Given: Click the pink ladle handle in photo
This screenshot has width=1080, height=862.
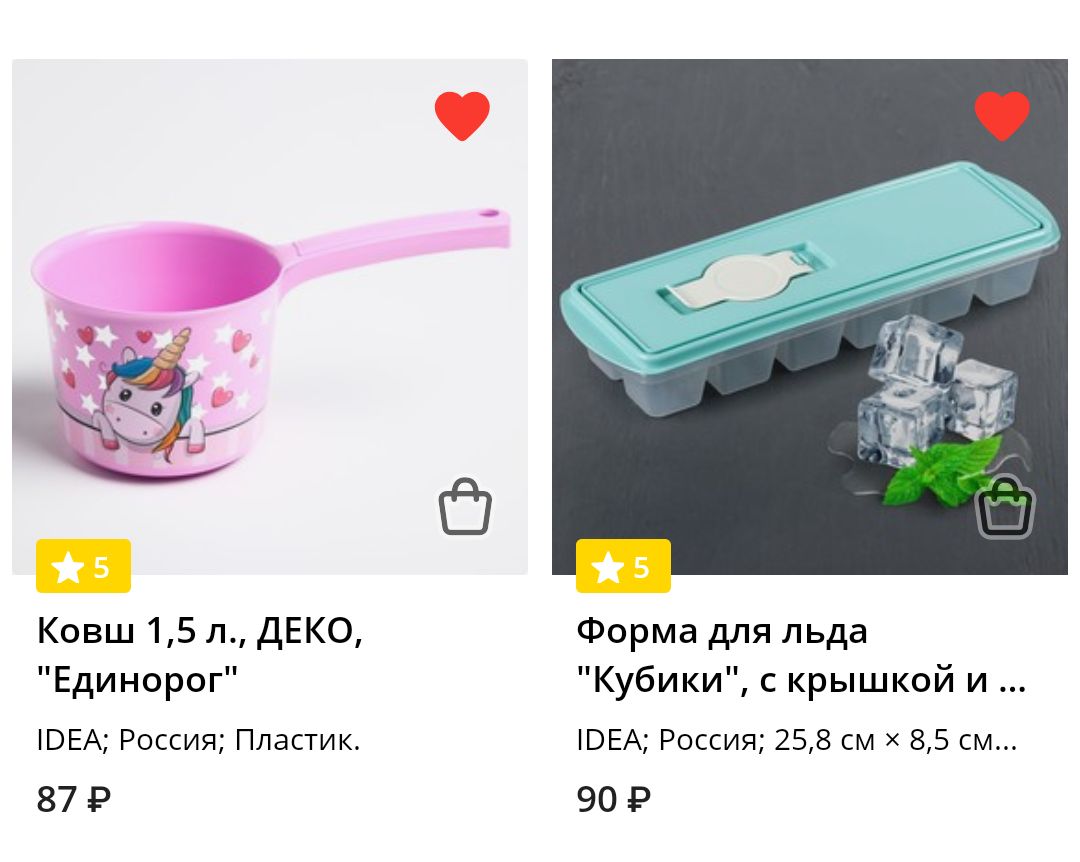Looking at the screenshot, I should [x=399, y=236].
